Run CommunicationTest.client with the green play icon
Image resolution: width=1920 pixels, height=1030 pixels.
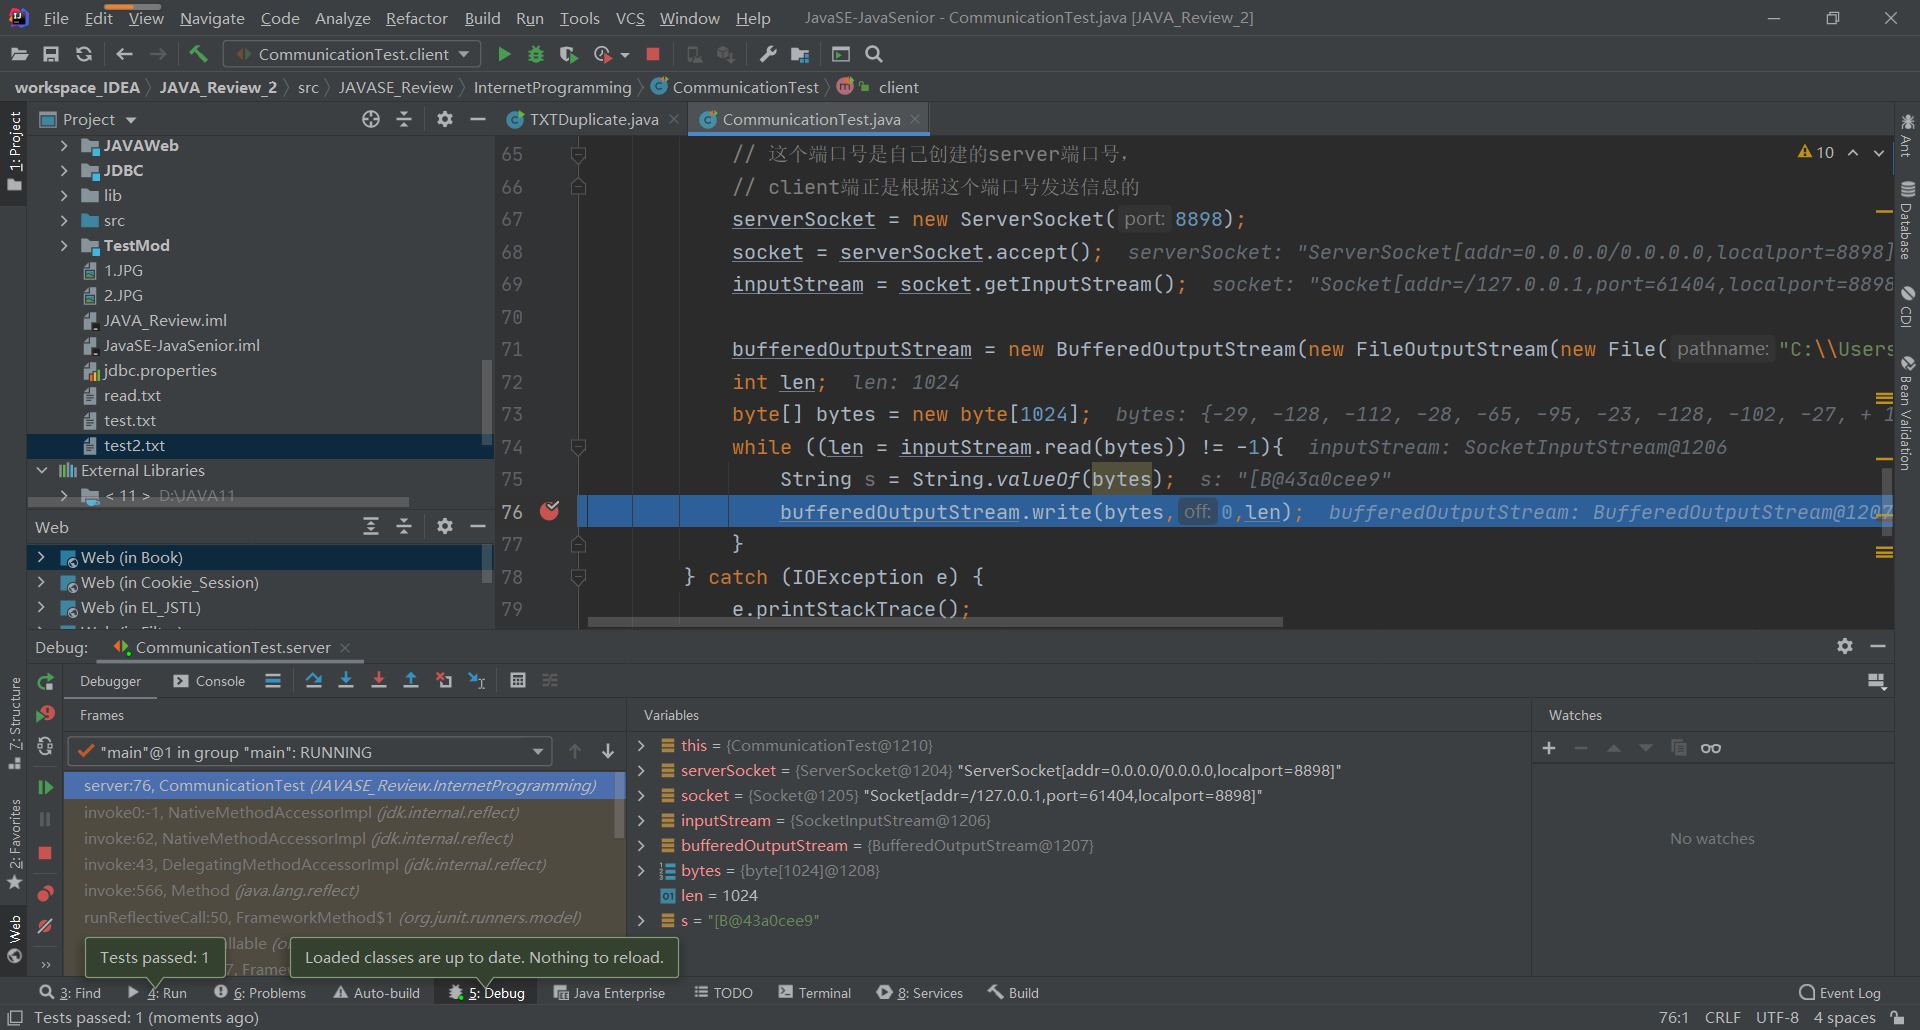pyautogui.click(x=504, y=54)
